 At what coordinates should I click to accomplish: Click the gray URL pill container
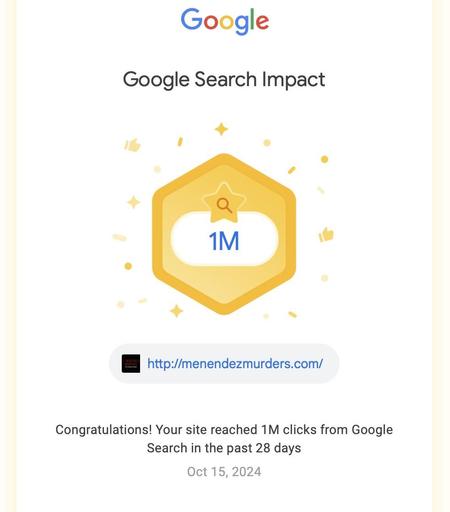224,363
